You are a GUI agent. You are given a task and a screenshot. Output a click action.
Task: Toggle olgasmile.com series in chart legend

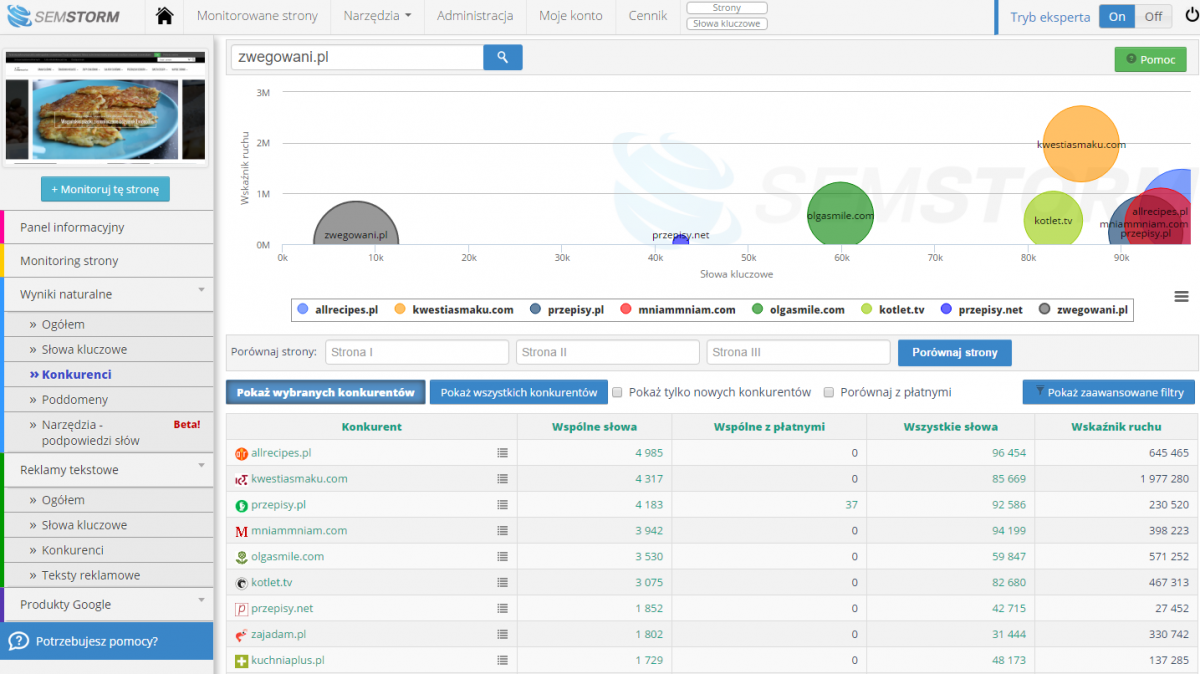point(798,310)
